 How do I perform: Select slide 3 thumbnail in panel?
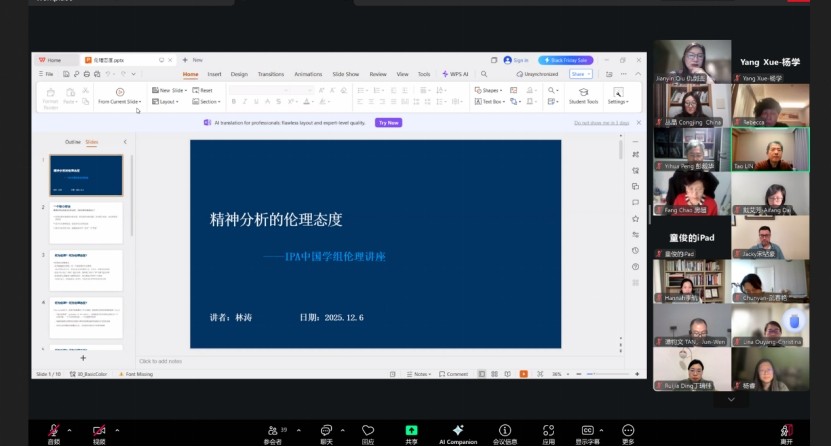86,269
